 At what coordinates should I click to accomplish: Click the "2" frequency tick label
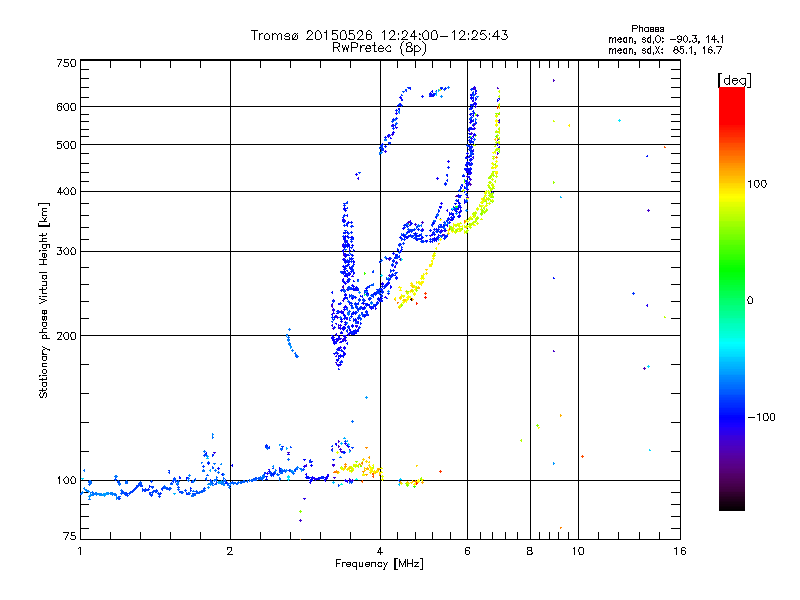click(230, 551)
